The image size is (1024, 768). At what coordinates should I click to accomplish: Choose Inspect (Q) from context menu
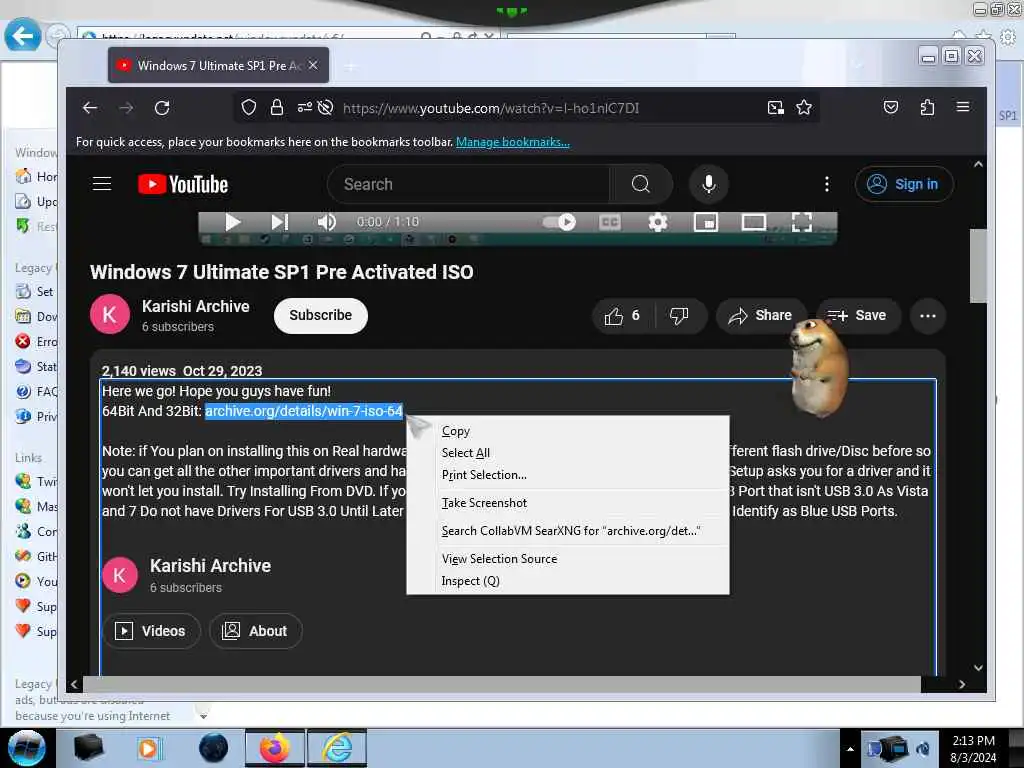pos(568,581)
